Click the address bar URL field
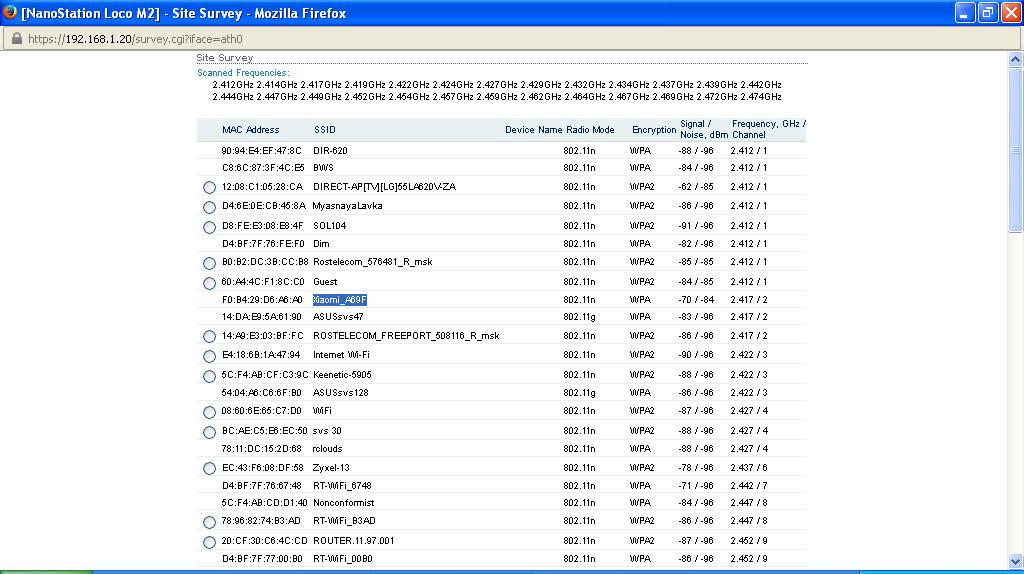This screenshot has width=1024, height=574. tap(511, 39)
